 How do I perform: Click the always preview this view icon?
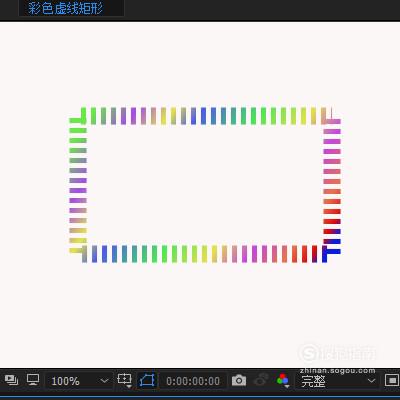point(12,380)
